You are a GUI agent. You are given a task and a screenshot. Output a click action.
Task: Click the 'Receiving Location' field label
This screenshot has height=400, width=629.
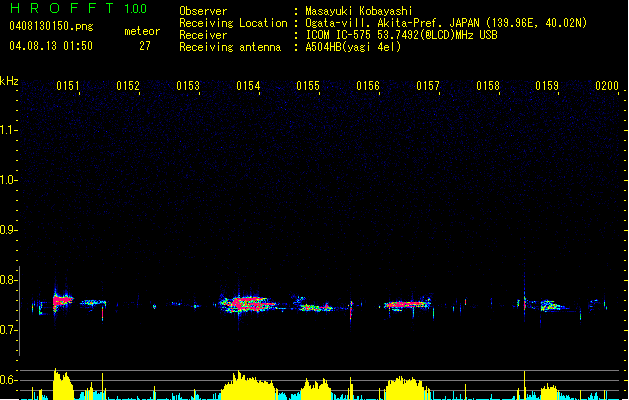(233, 23)
